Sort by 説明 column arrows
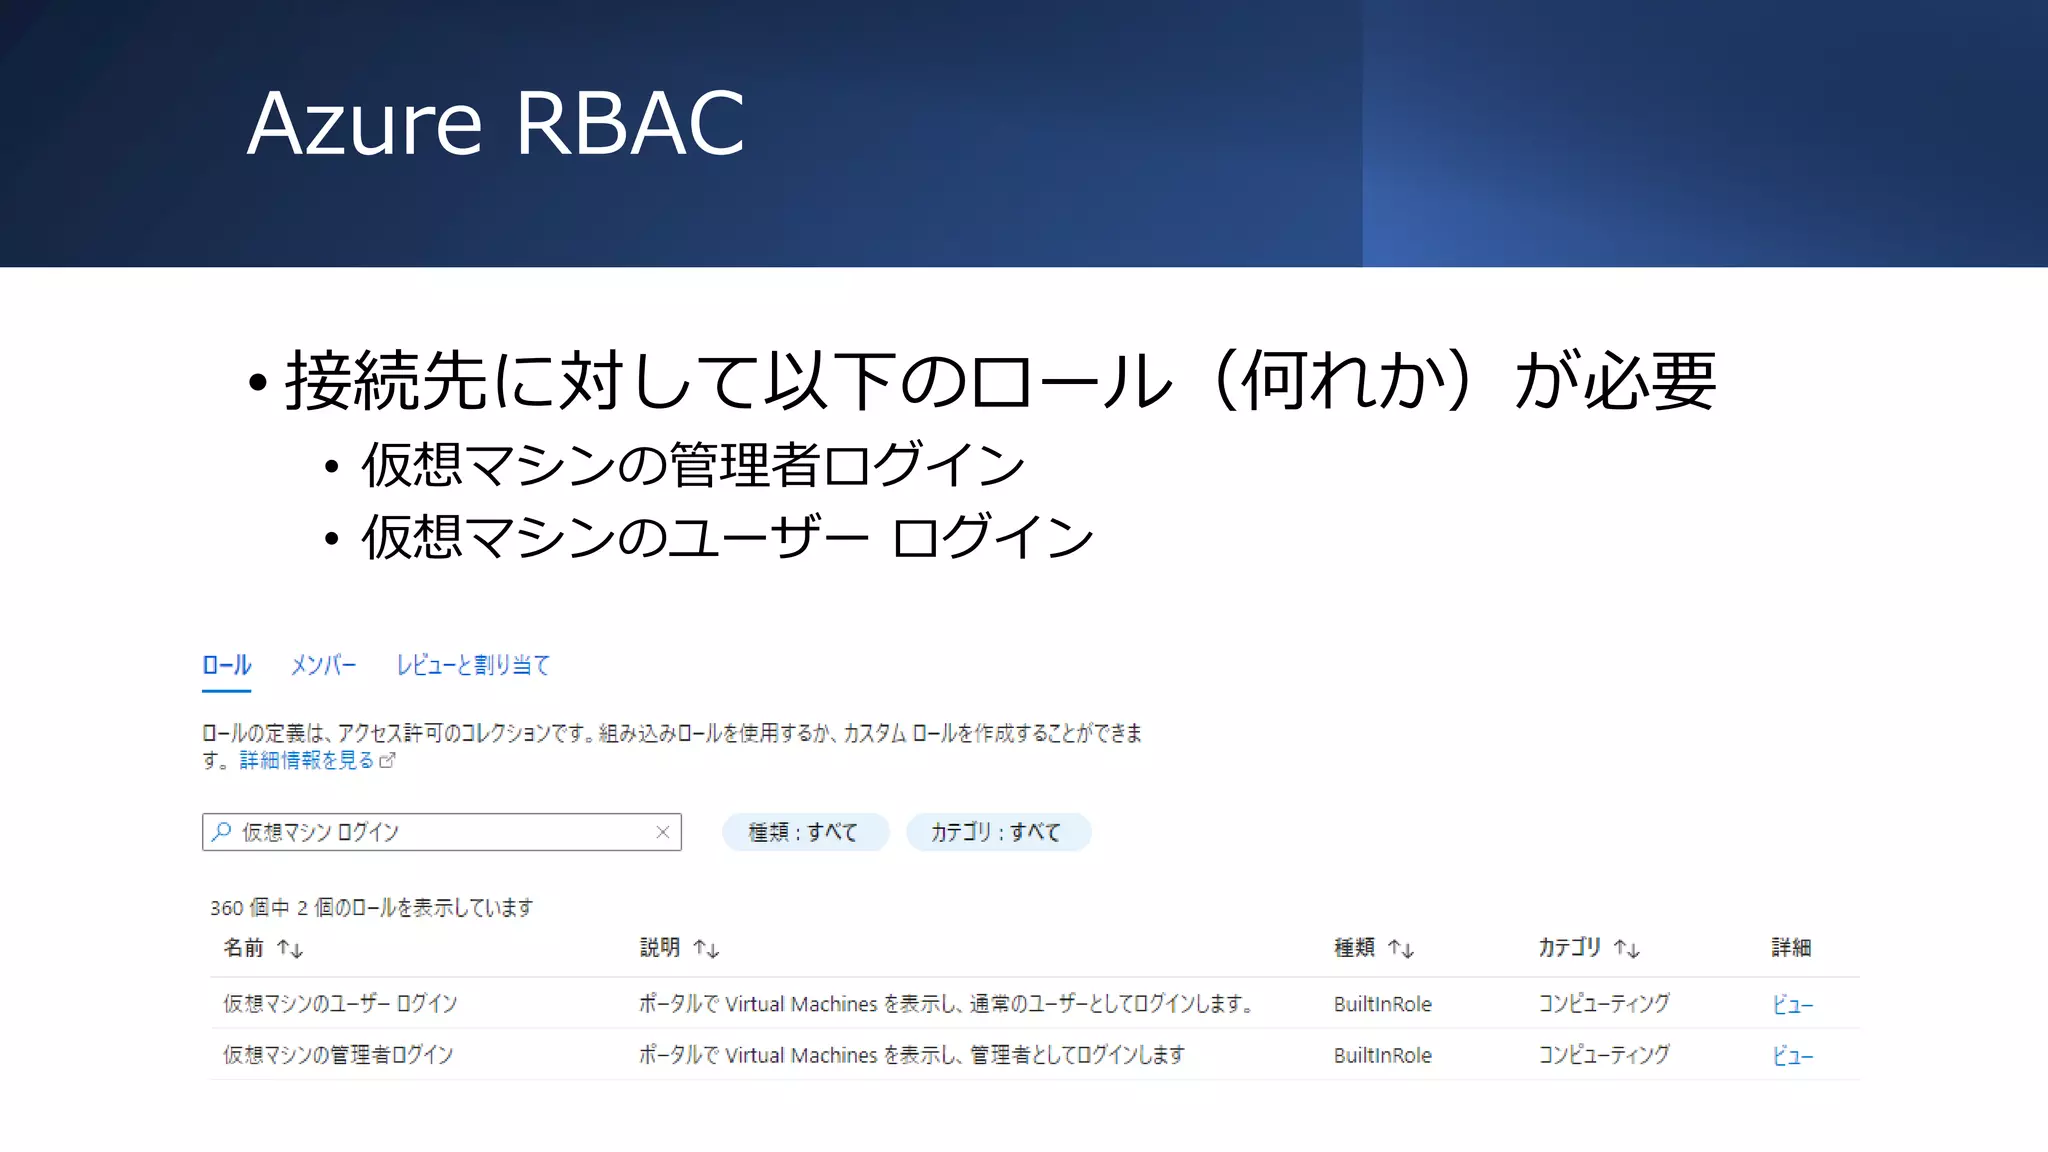 coord(706,948)
